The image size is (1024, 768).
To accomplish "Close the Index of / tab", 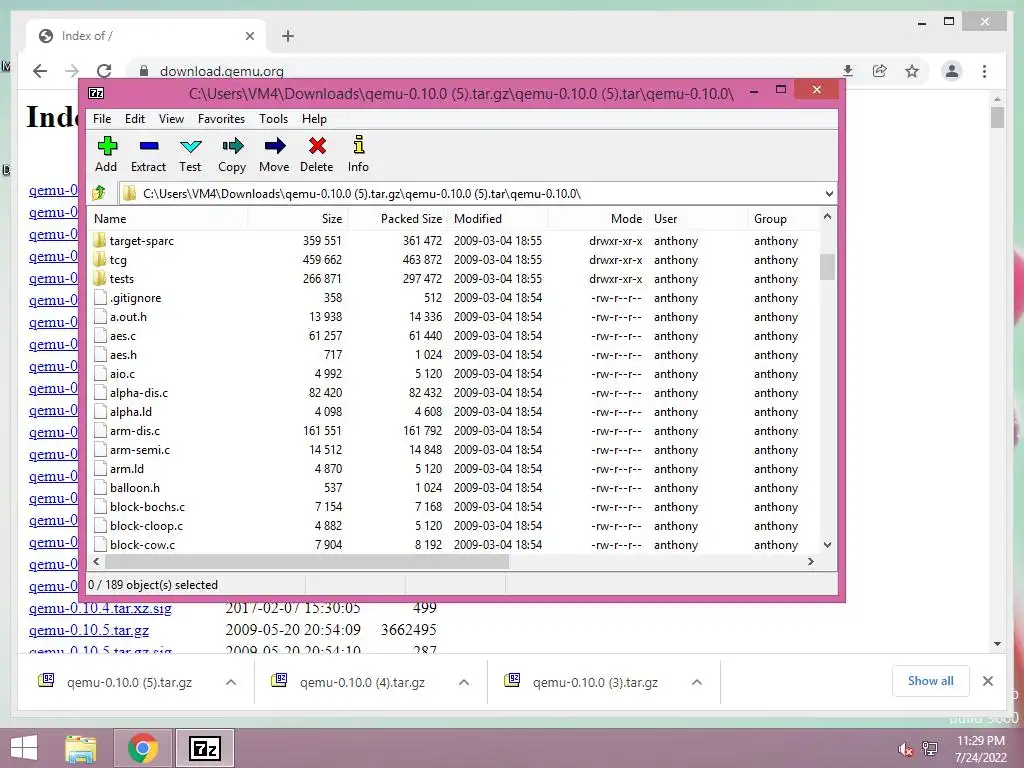I will [249, 36].
